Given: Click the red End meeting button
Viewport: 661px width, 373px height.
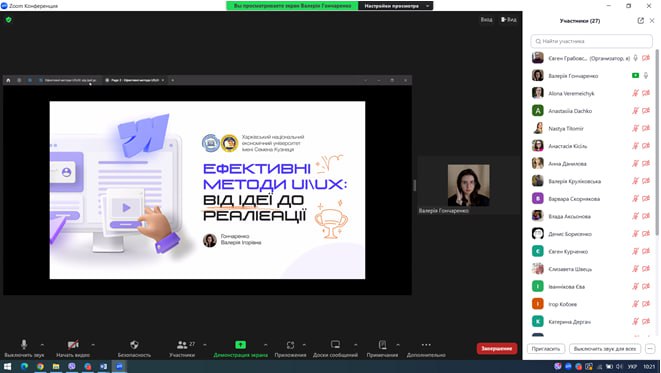Looking at the screenshot, I should click(497, 349).
